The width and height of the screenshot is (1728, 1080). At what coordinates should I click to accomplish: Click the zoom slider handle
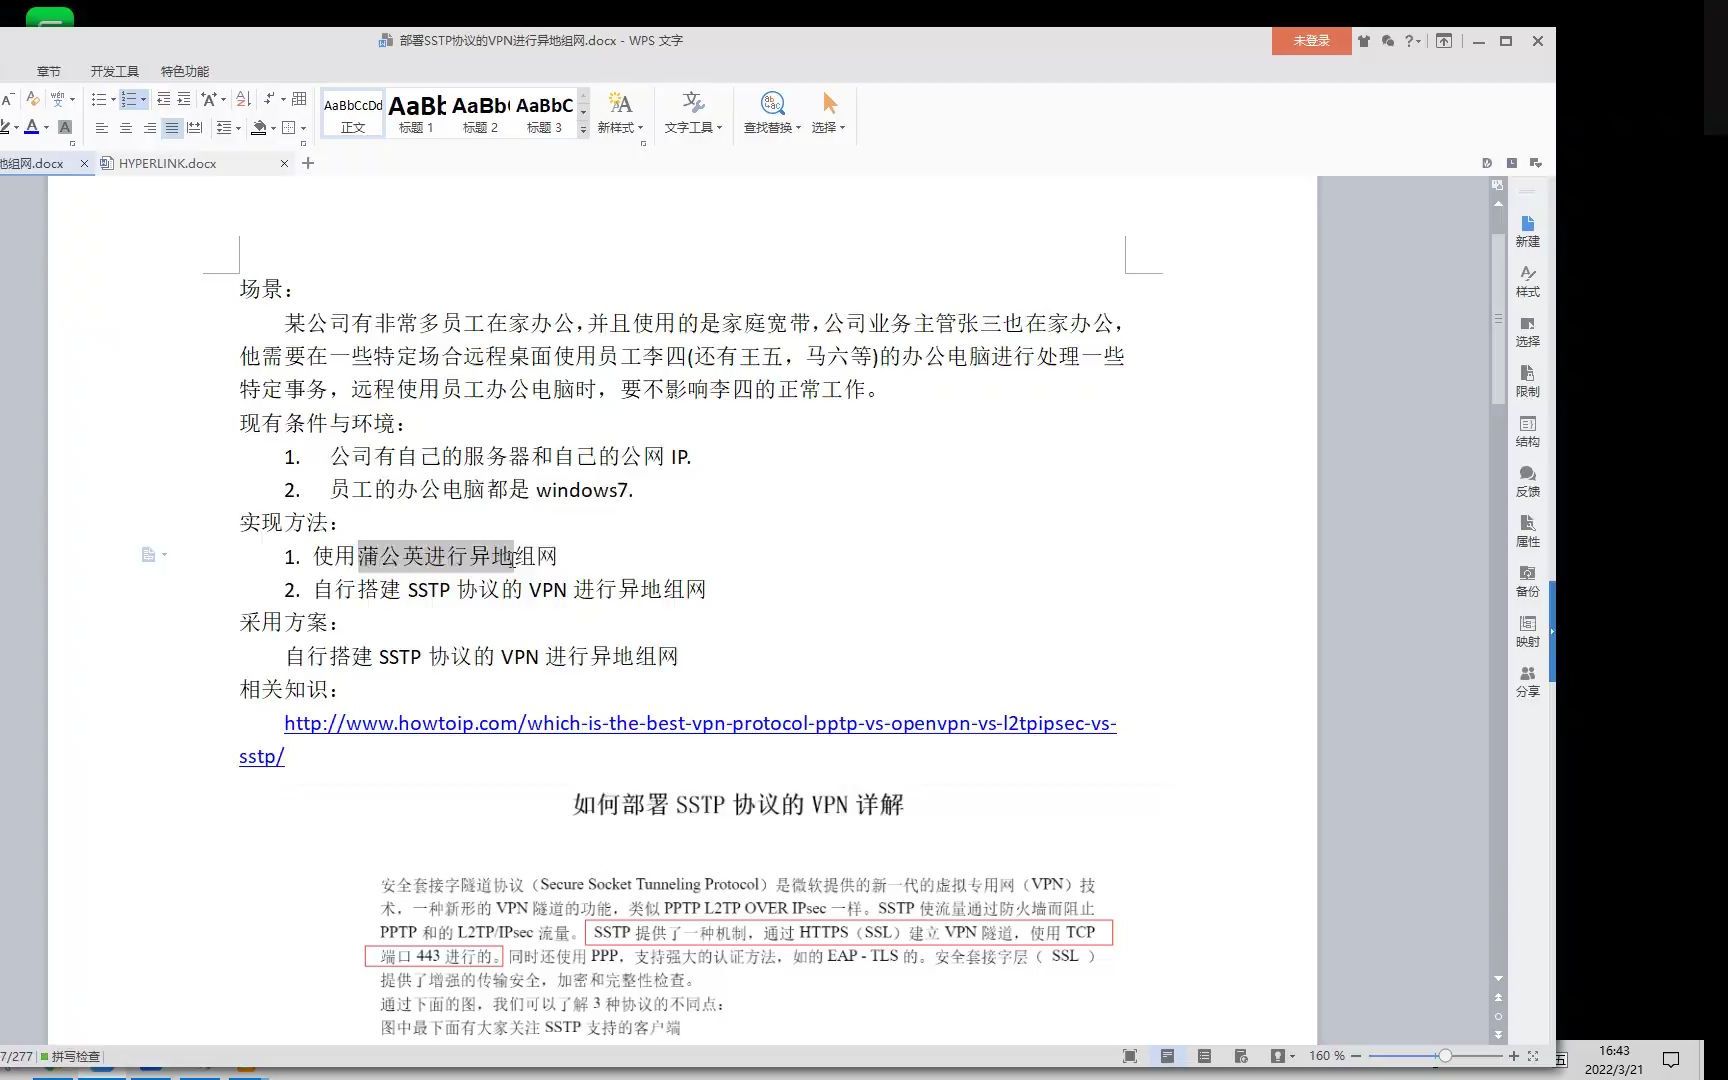click(1444, 1056)
